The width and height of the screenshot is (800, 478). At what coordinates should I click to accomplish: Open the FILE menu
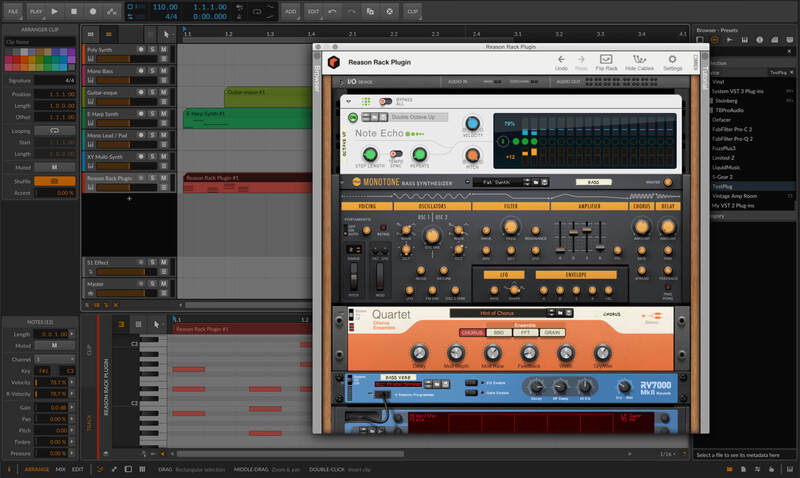[13, 11]
